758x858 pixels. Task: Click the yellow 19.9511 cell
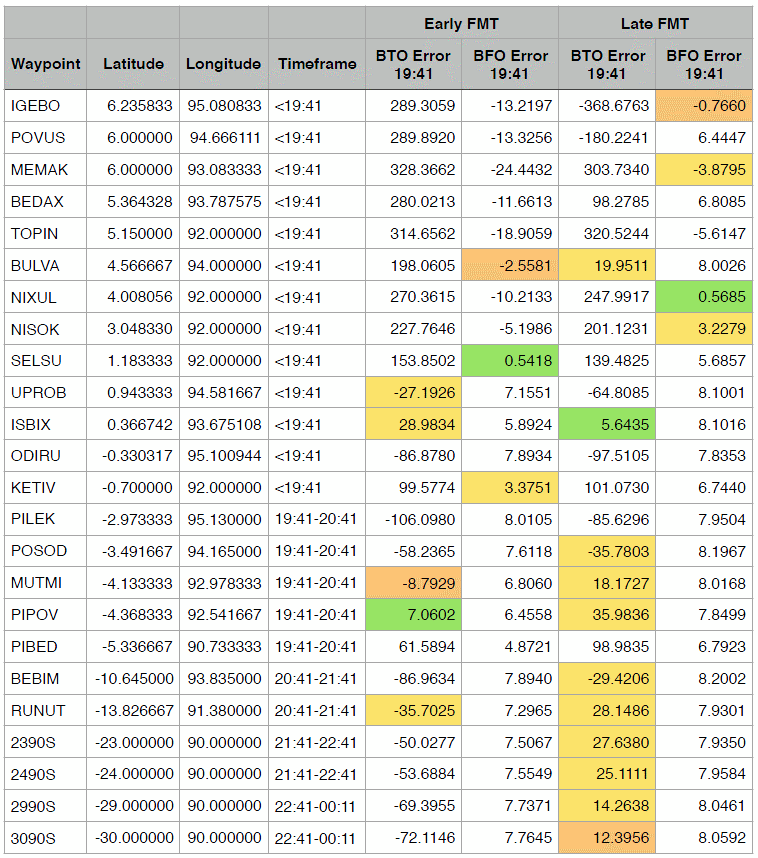[x=607, y=265]
